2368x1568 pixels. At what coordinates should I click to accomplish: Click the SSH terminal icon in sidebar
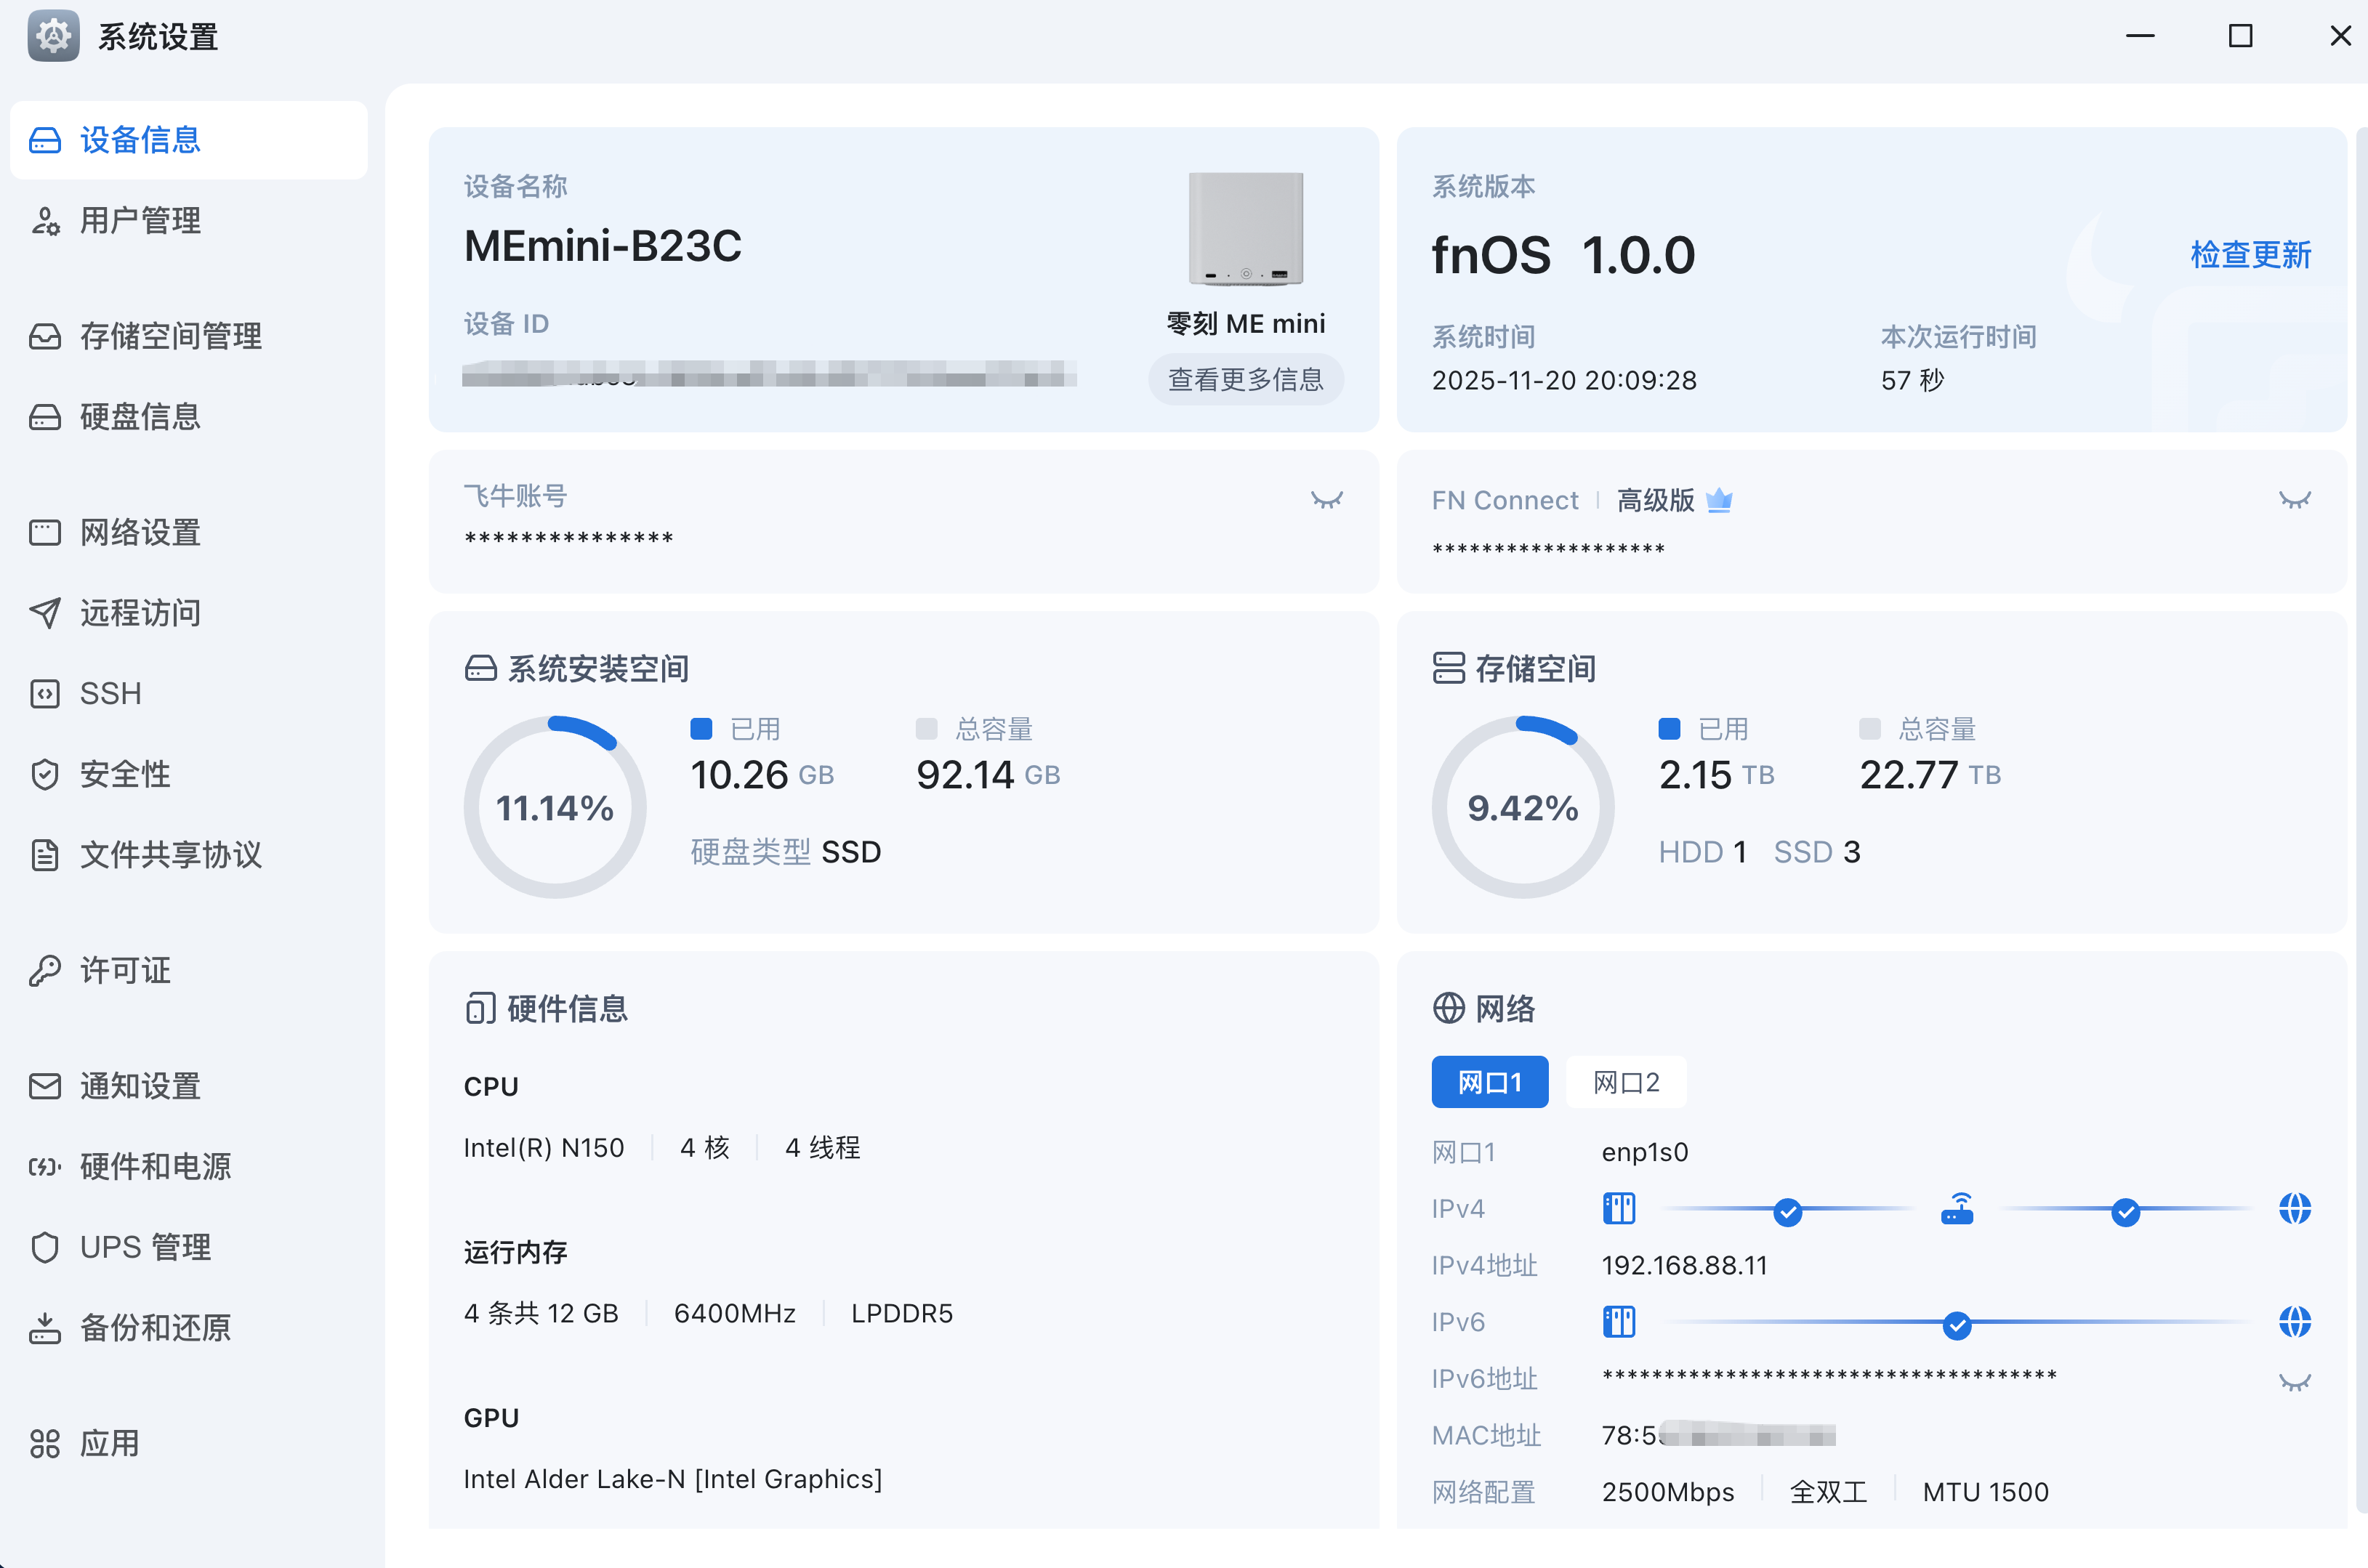[45, 694]
